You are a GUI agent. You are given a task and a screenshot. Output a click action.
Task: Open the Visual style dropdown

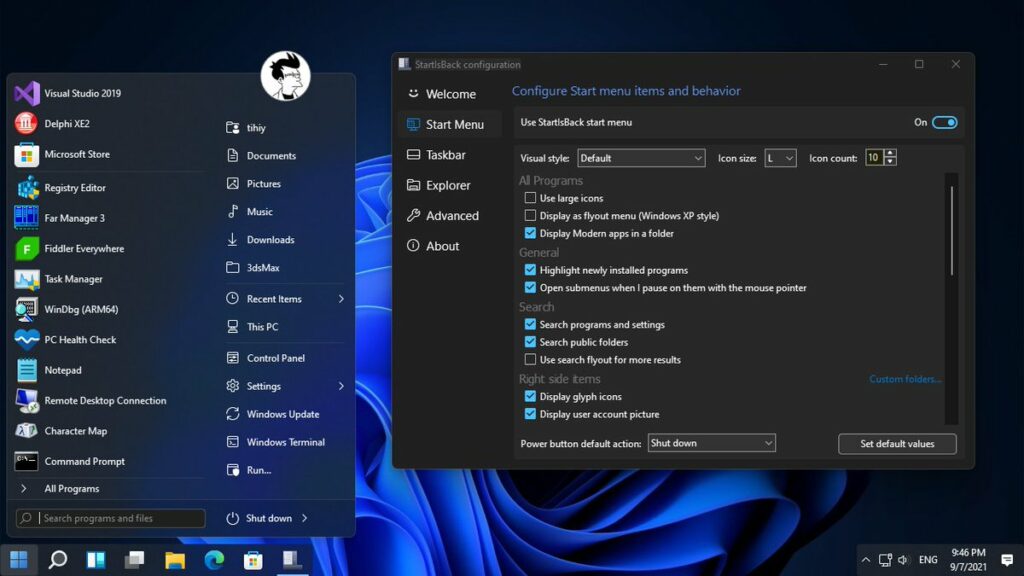coord(641,157)
